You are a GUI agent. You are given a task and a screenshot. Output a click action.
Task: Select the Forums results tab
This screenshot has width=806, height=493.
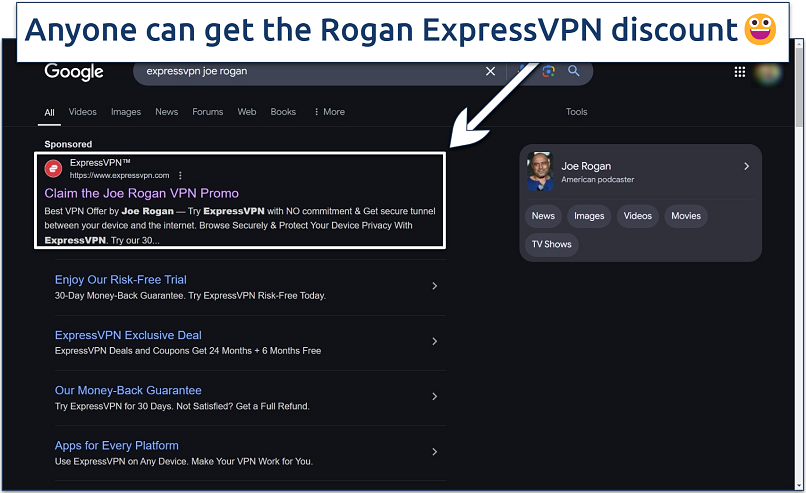pyautogui.click(x=208, y=112)
